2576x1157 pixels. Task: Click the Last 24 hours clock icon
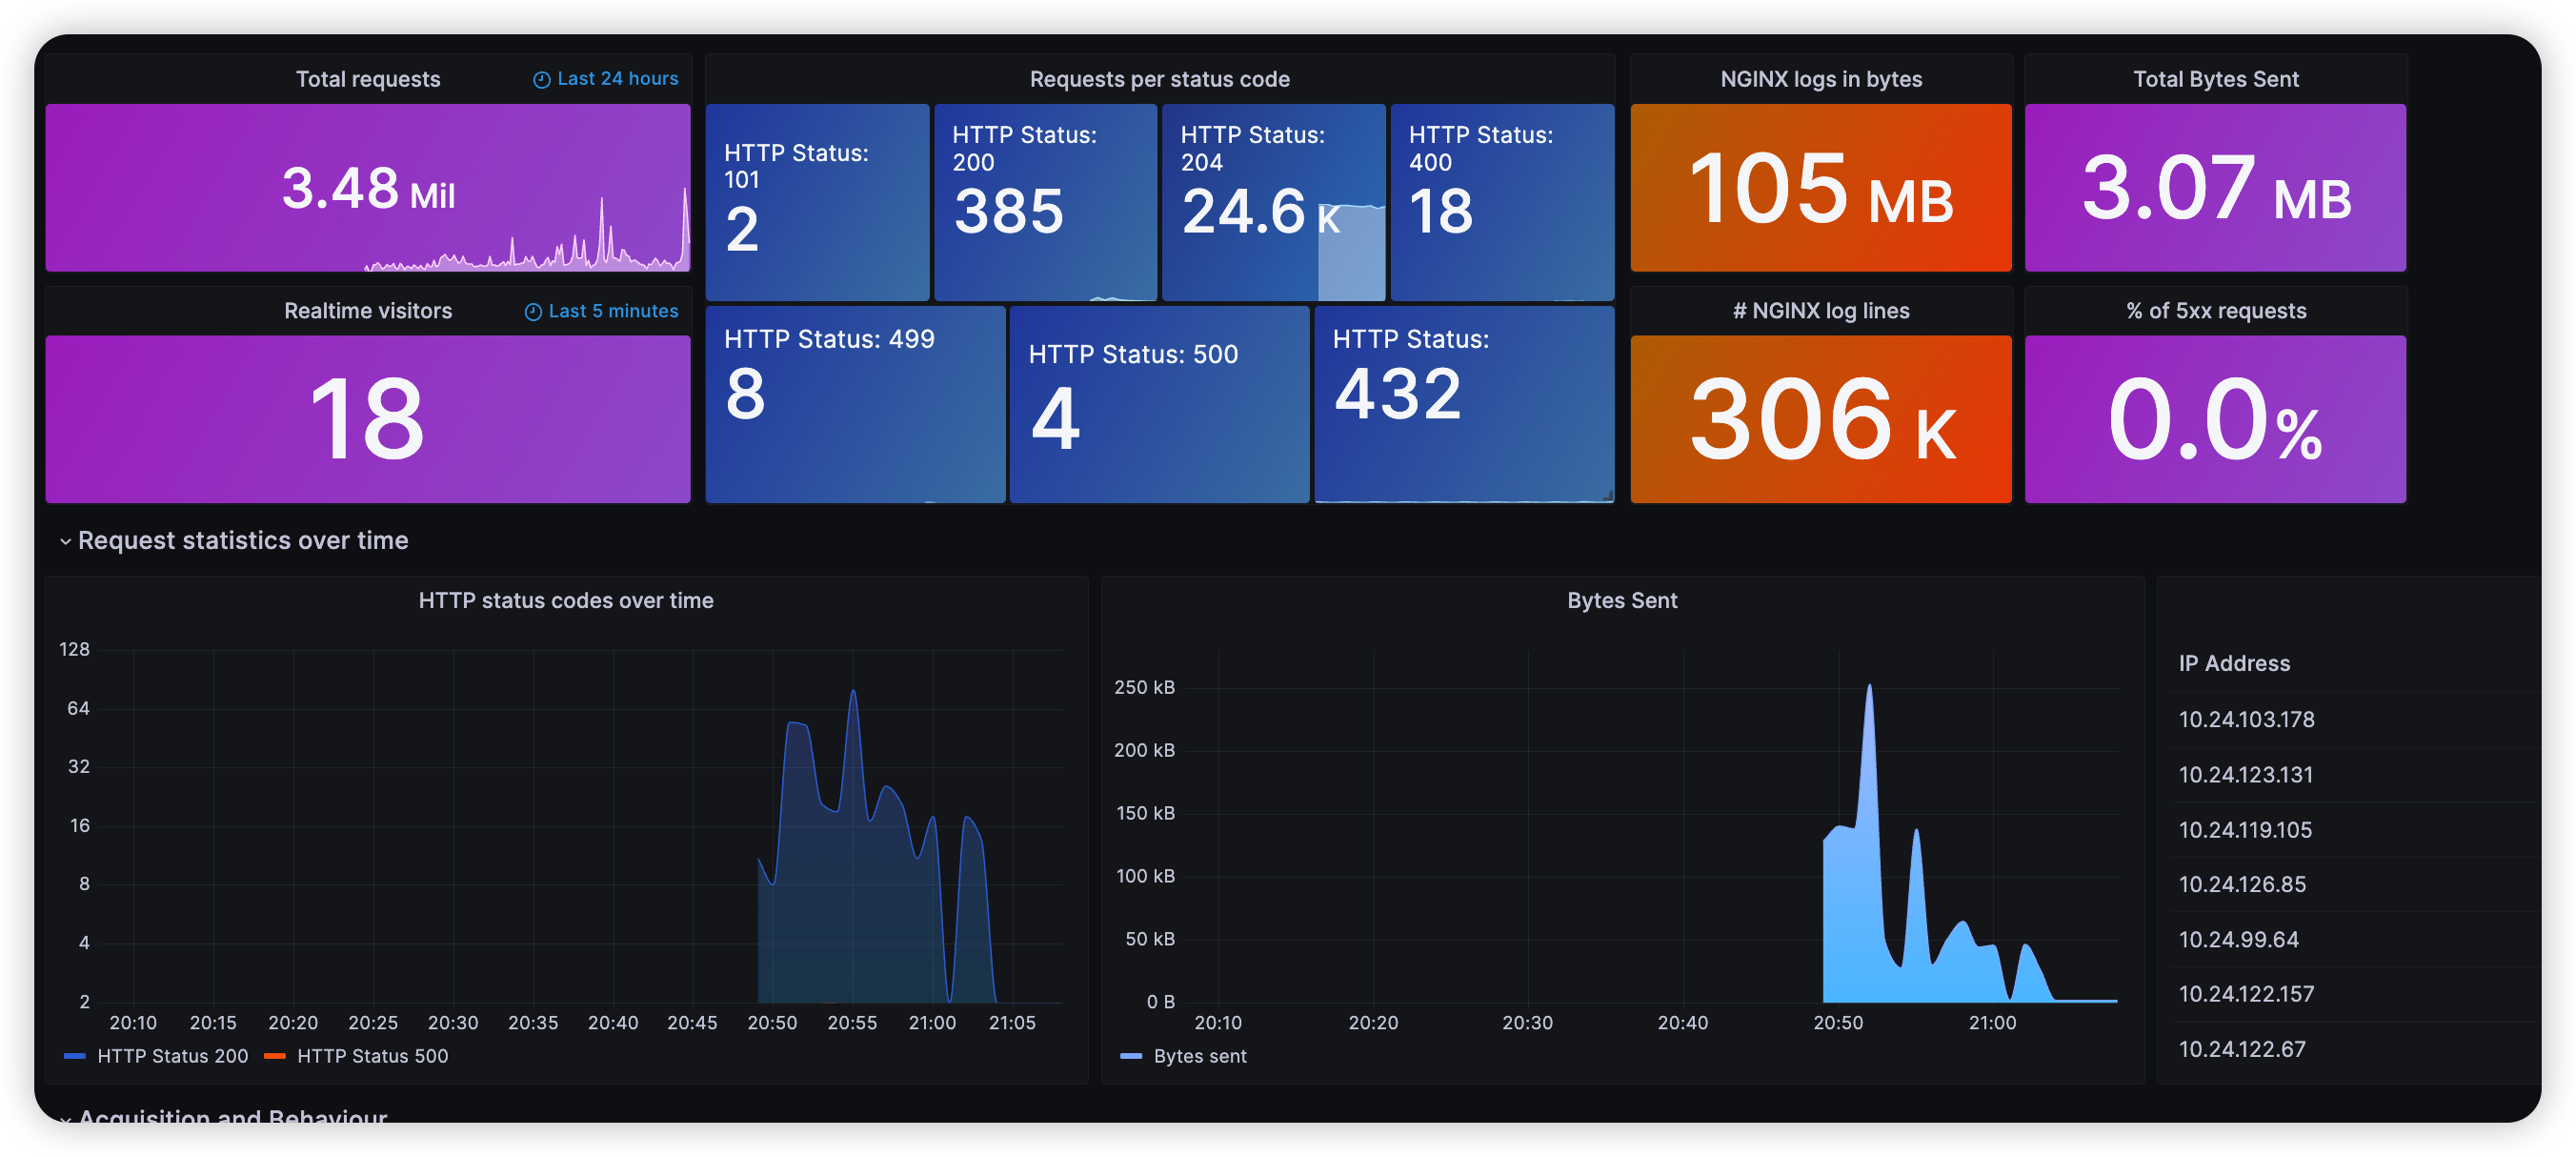pyautogui.click(x=541, y=80)
